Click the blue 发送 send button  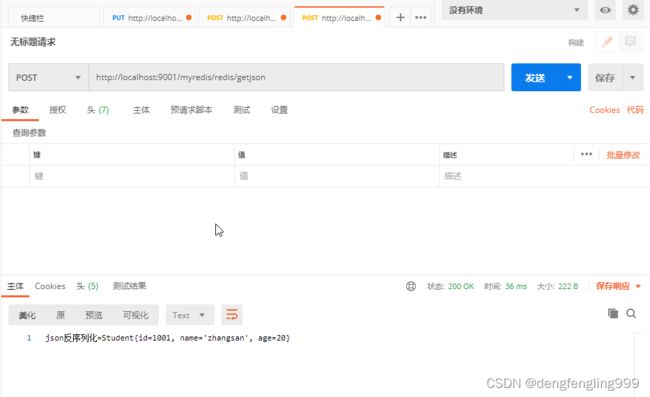click(536, 77)
